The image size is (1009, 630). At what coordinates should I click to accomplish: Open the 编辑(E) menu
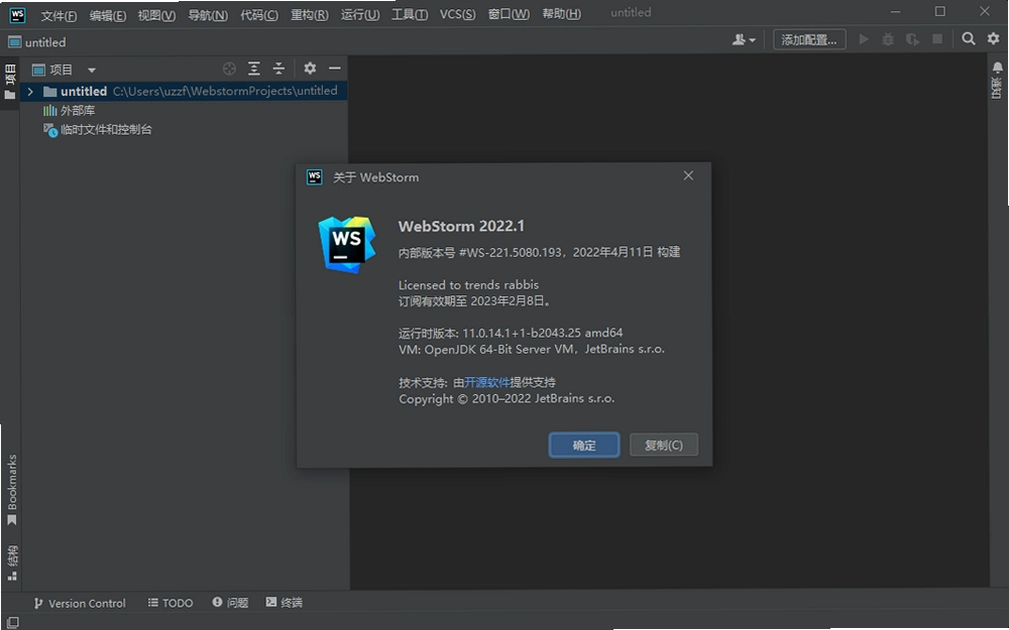[x=107, y=15]
